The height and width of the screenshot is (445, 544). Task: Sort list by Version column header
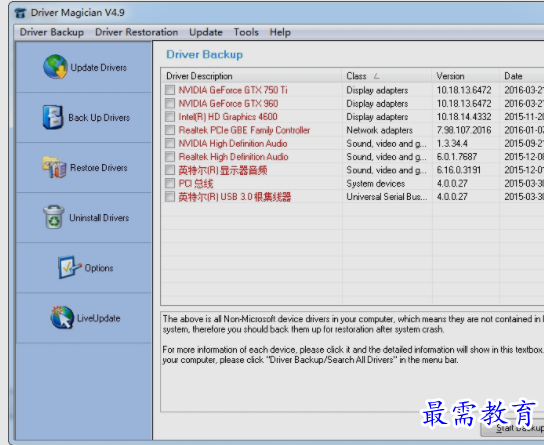click(x=466, y=76)
